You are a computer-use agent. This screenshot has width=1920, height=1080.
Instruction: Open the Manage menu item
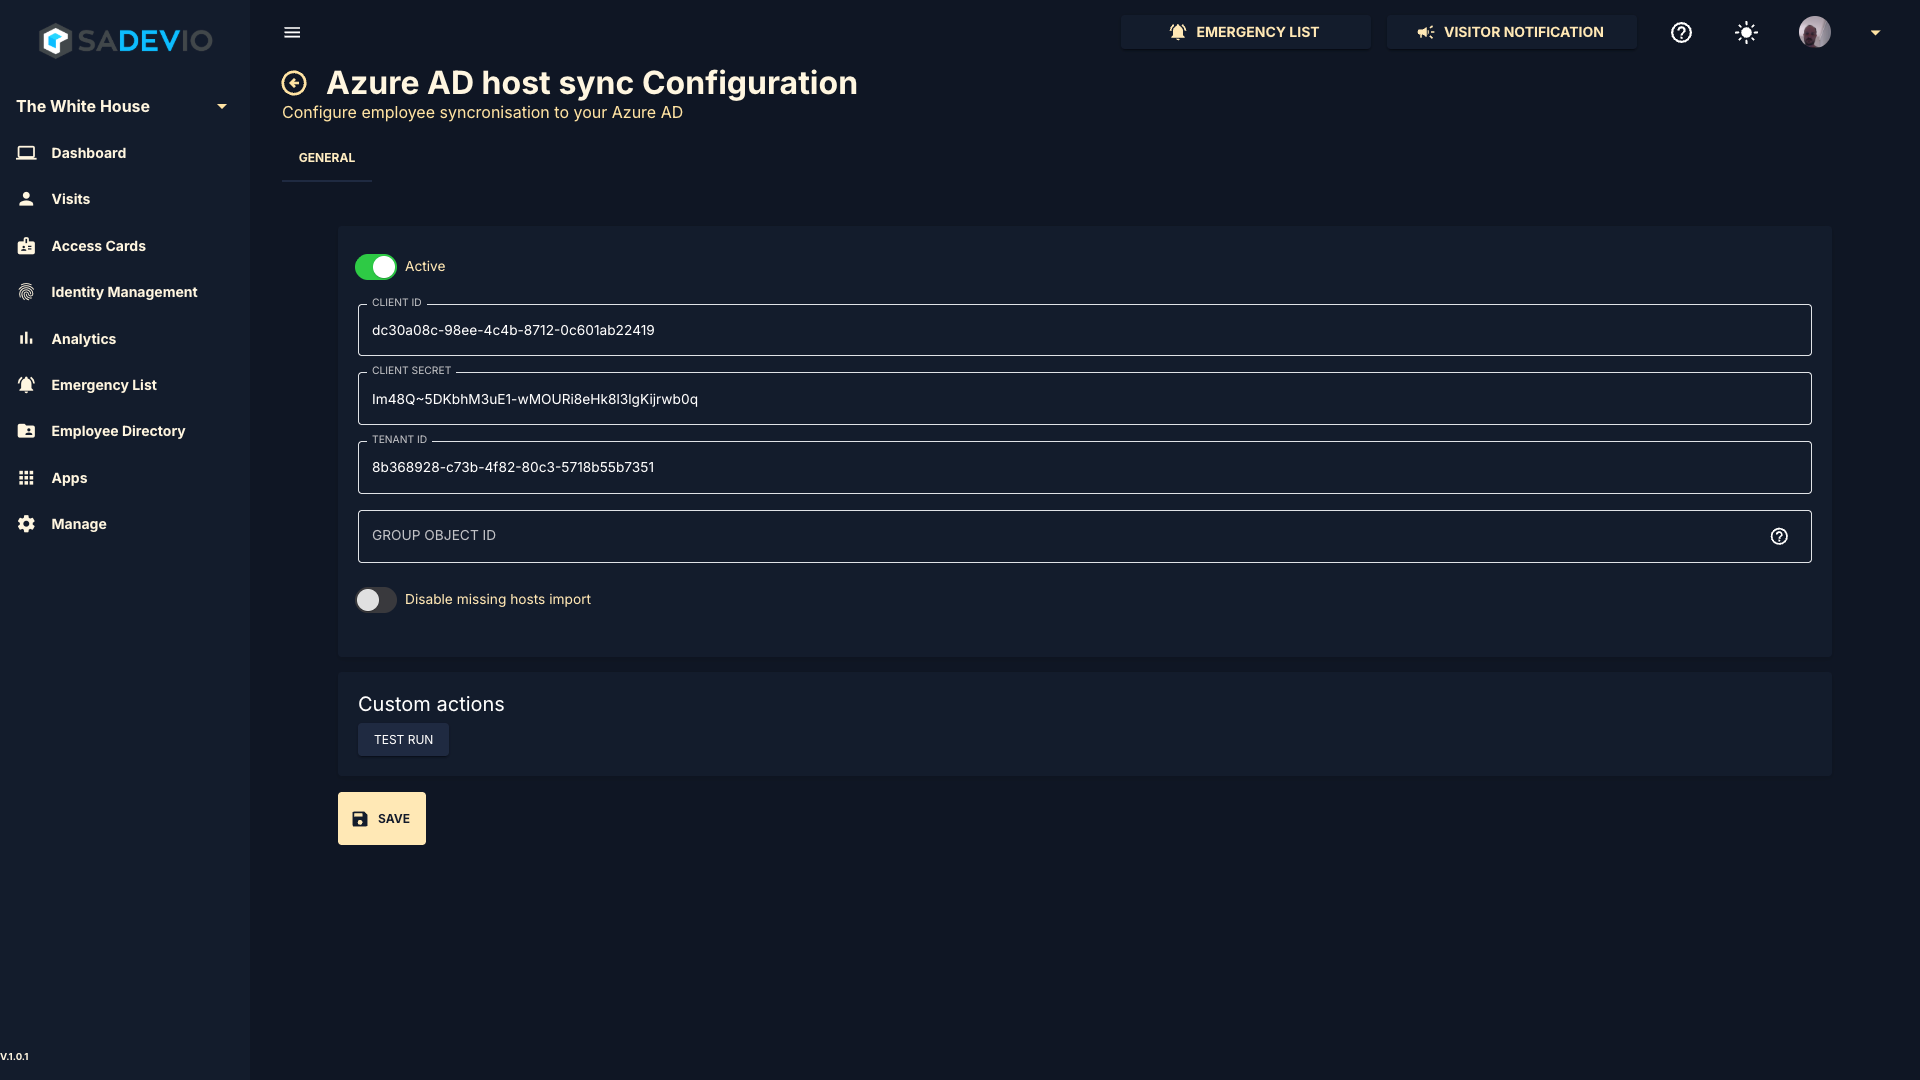pos(79,524)
